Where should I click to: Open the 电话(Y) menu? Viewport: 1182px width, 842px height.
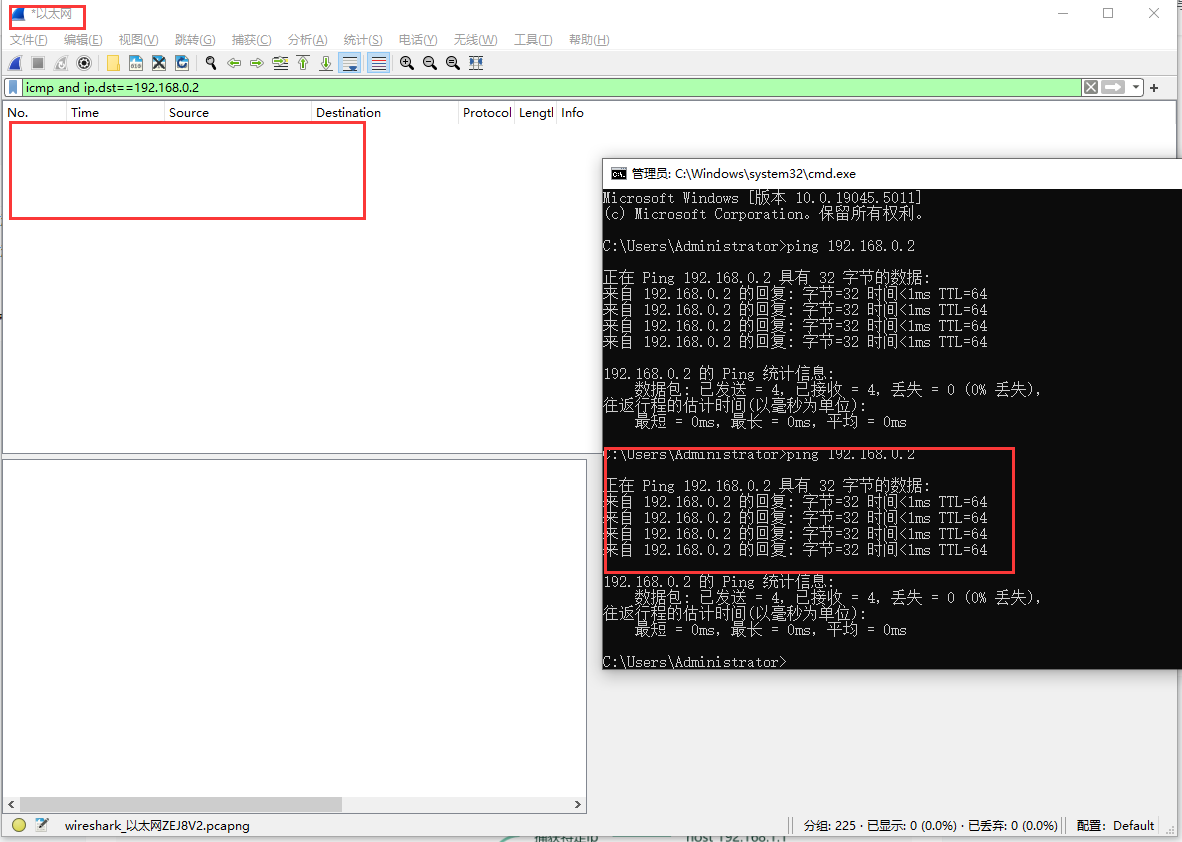418,40
